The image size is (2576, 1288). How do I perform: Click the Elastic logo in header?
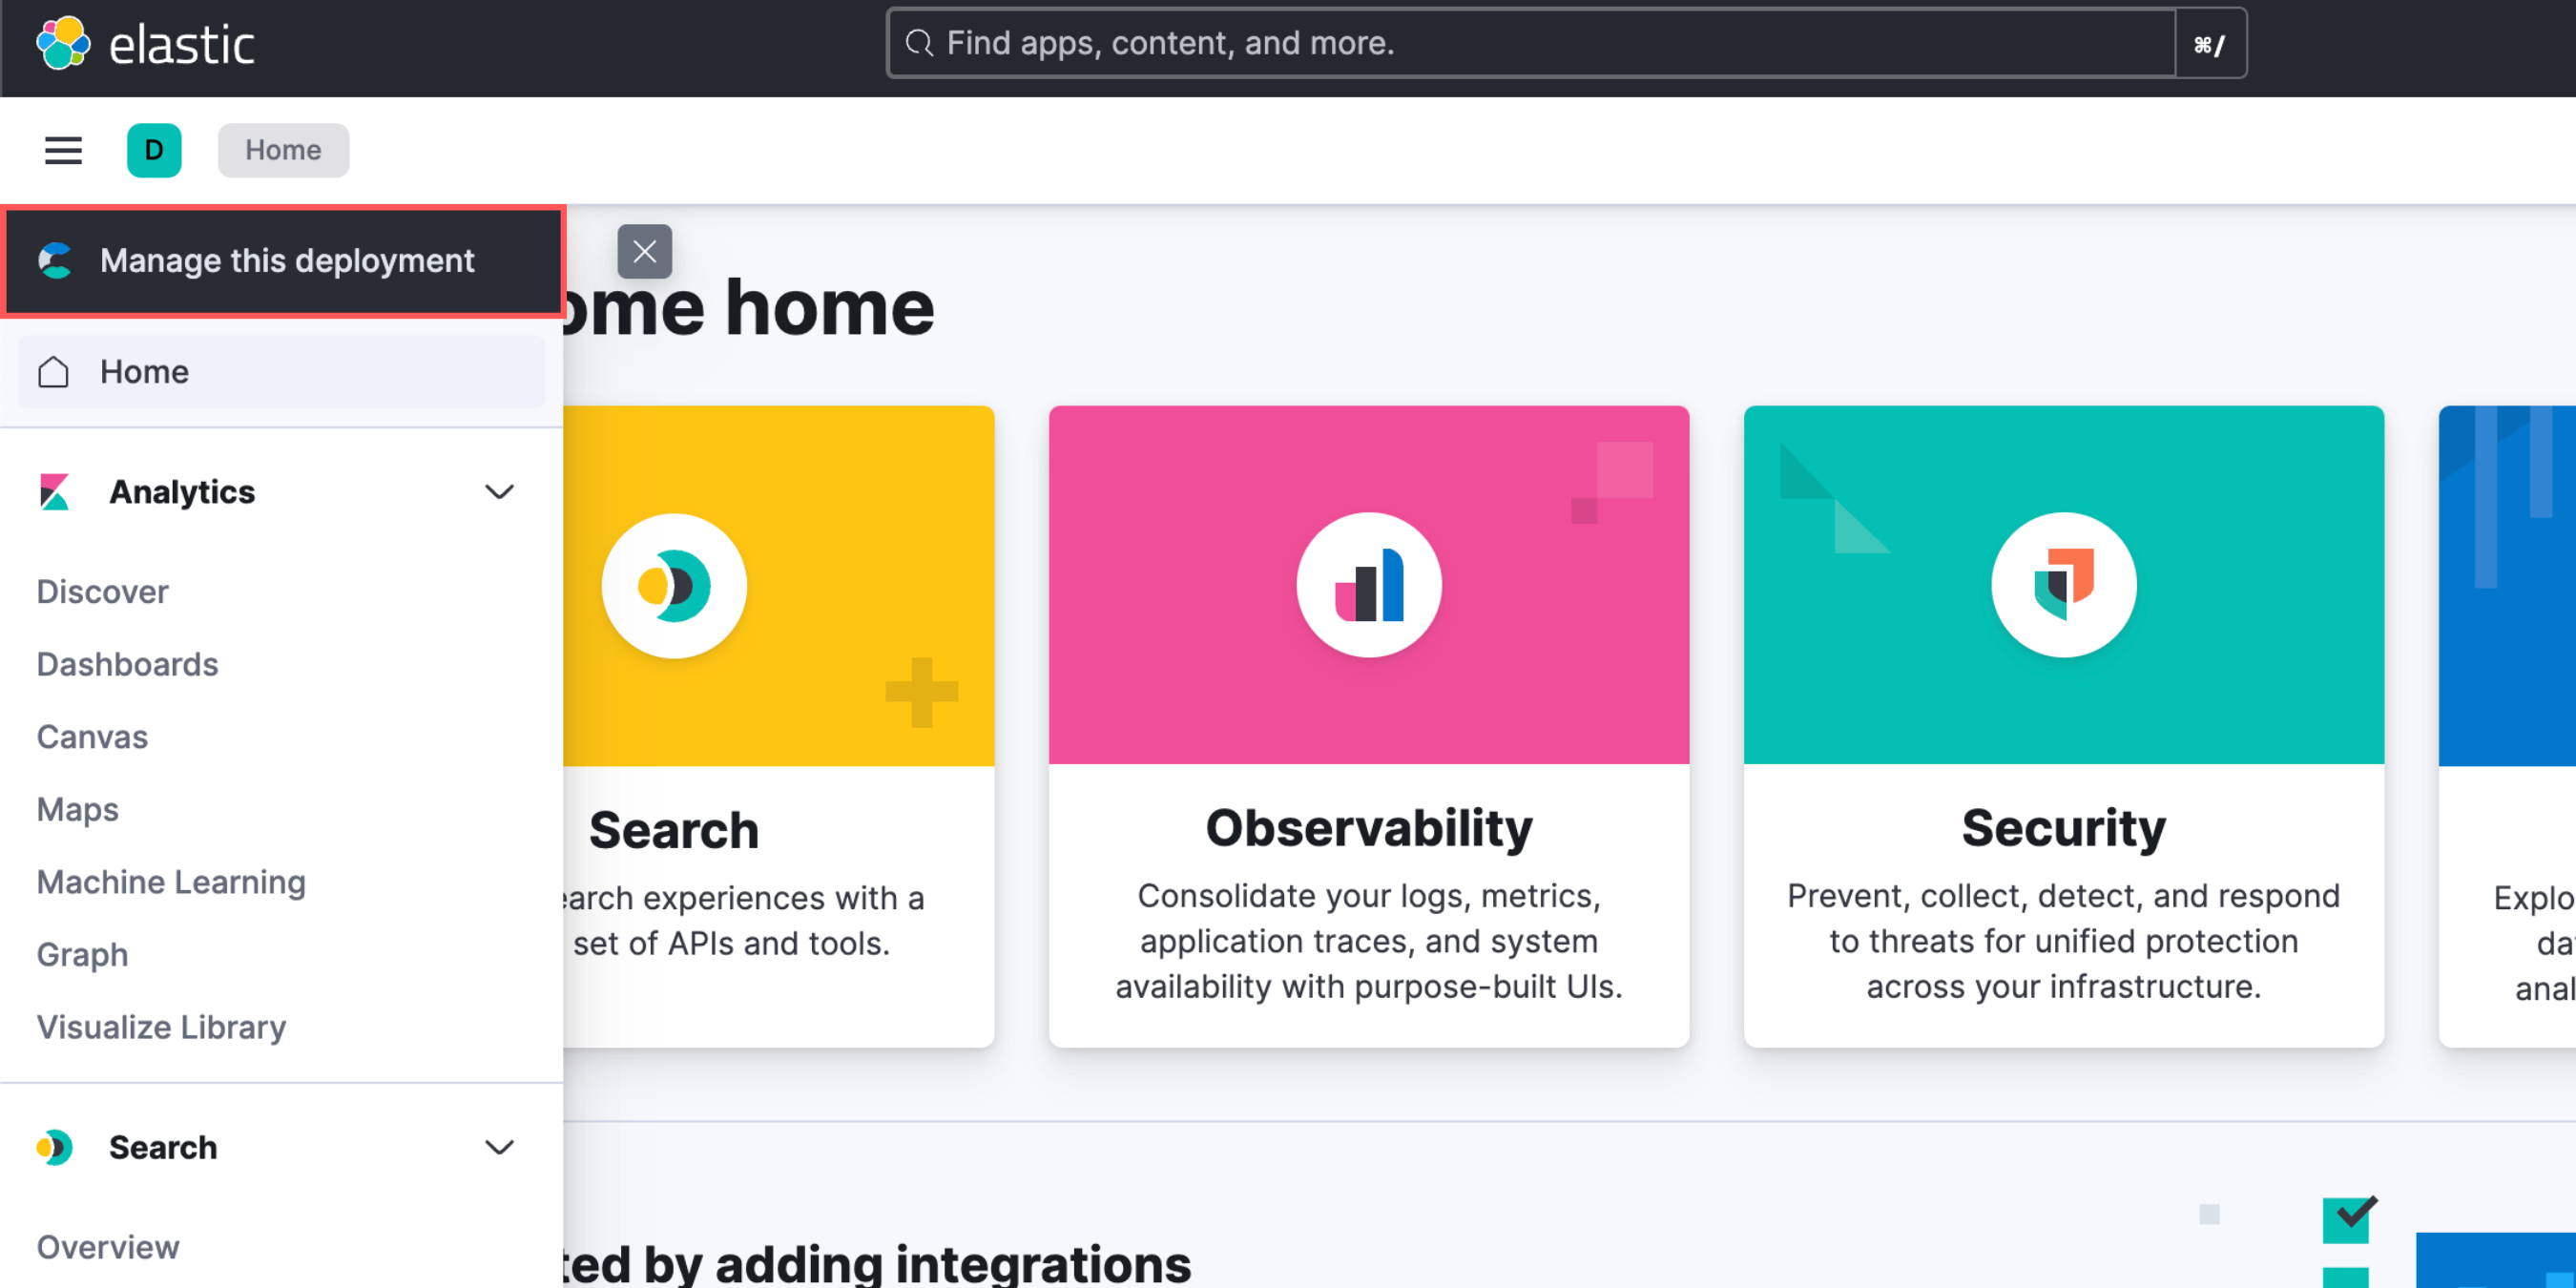tap(145, 44)
